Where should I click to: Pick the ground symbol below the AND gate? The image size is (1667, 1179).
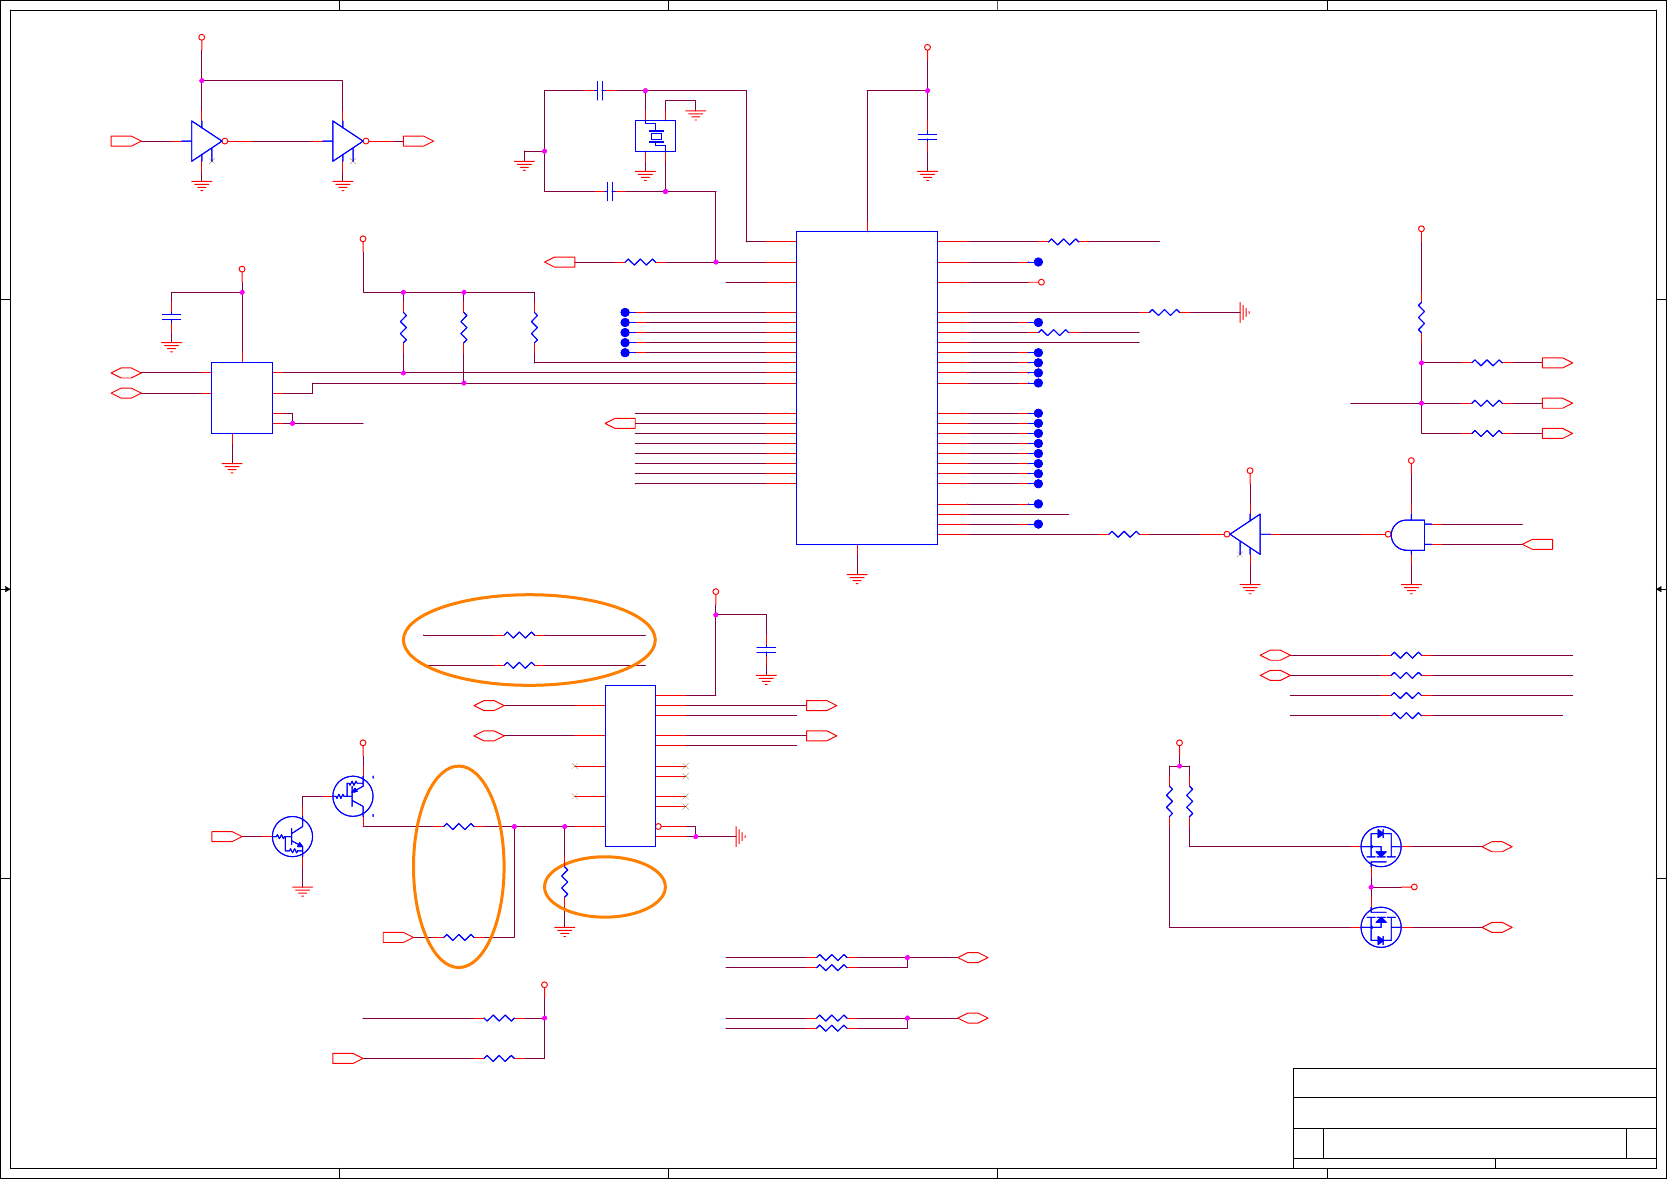point(1411,588)
